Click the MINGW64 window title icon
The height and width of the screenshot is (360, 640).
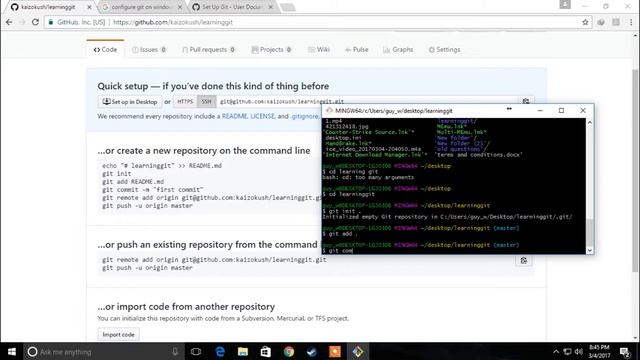click(329, 111)
